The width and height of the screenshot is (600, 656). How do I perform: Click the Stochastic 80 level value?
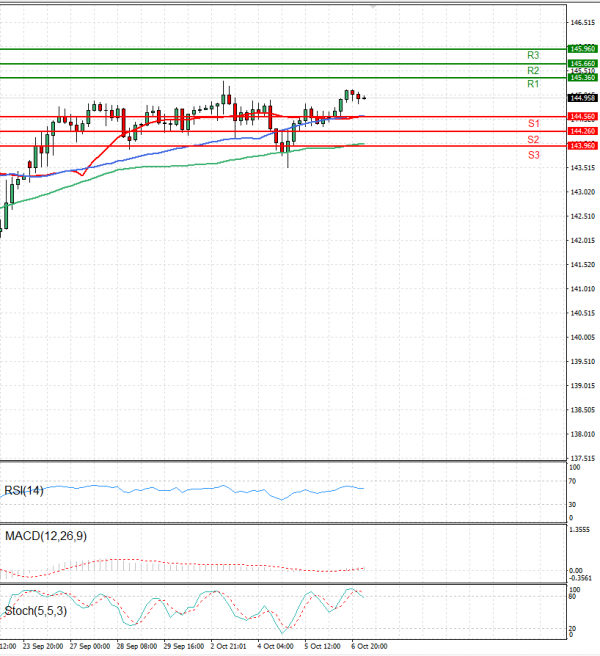[x=573, y=596]
